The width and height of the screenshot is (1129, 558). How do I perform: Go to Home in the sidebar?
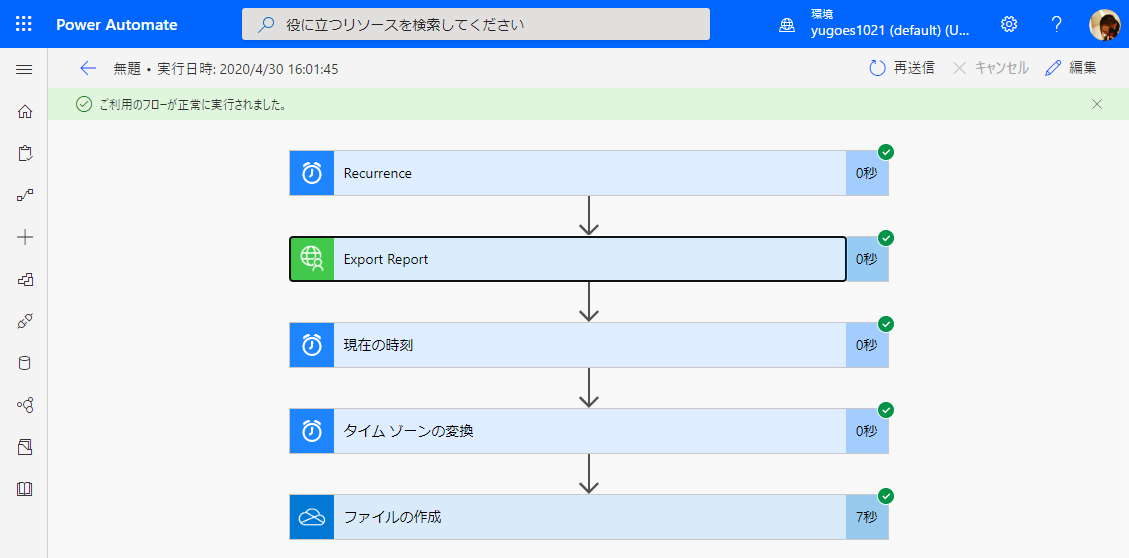[24, 111]
